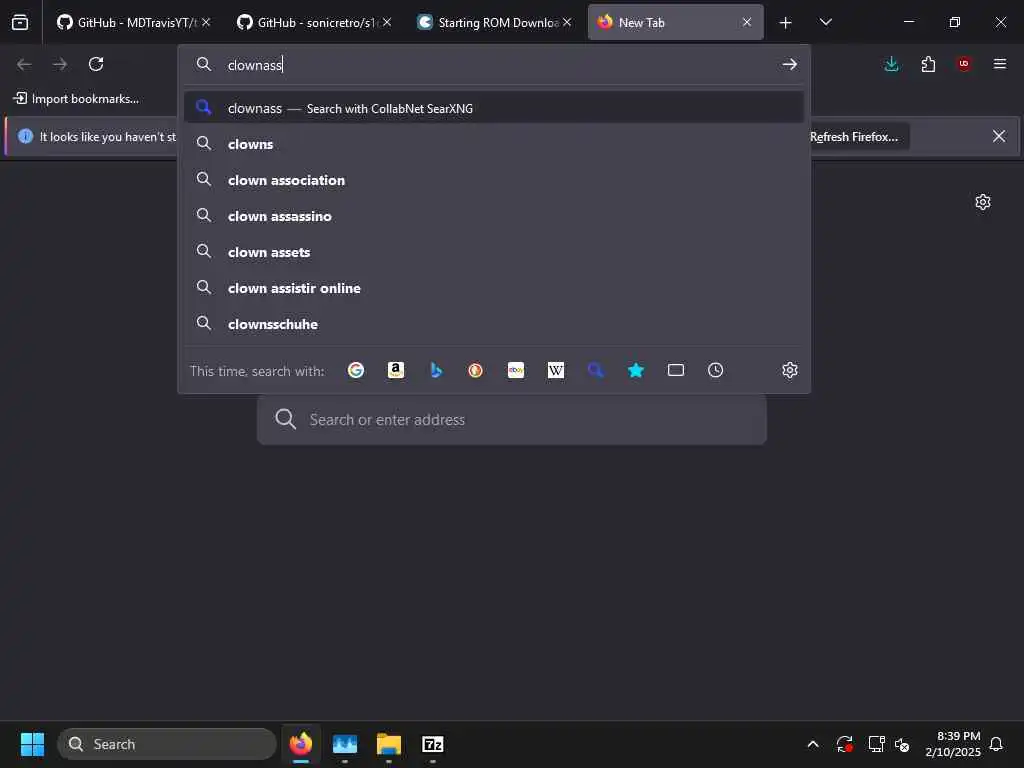Select the New Tab tab

pos(675,22)
